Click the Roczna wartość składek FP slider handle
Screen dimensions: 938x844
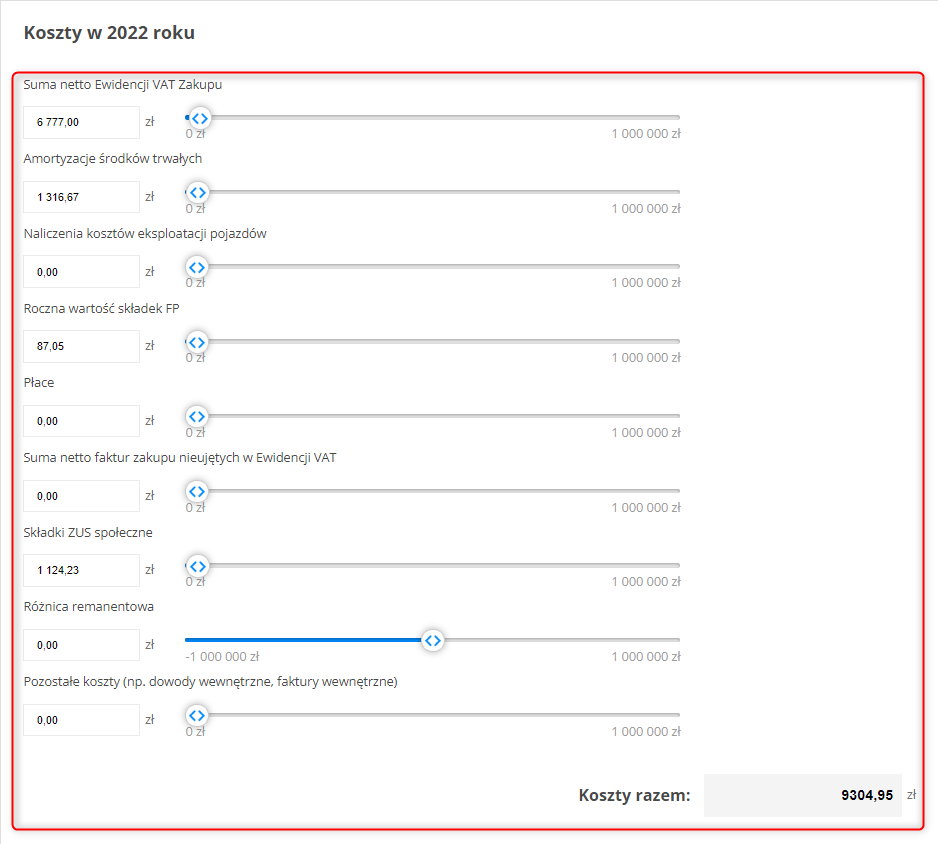coord(197,342)
